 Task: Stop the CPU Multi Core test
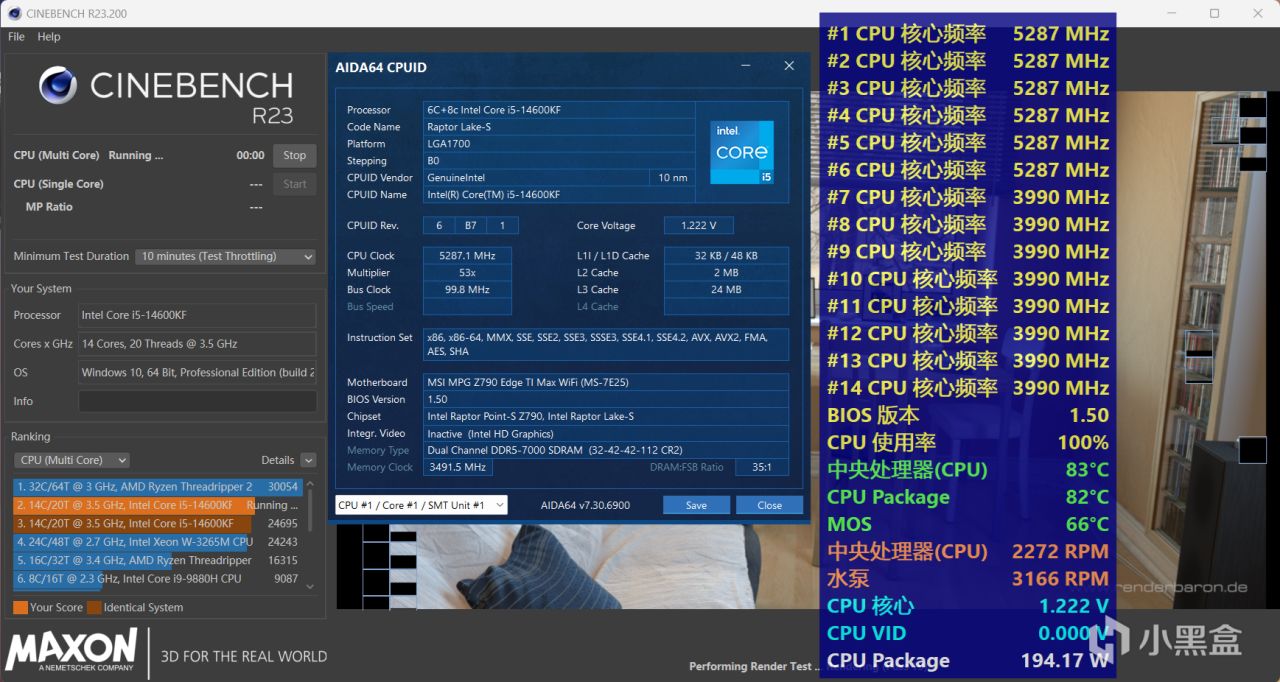pyautogui.click(x=294, y=155)
